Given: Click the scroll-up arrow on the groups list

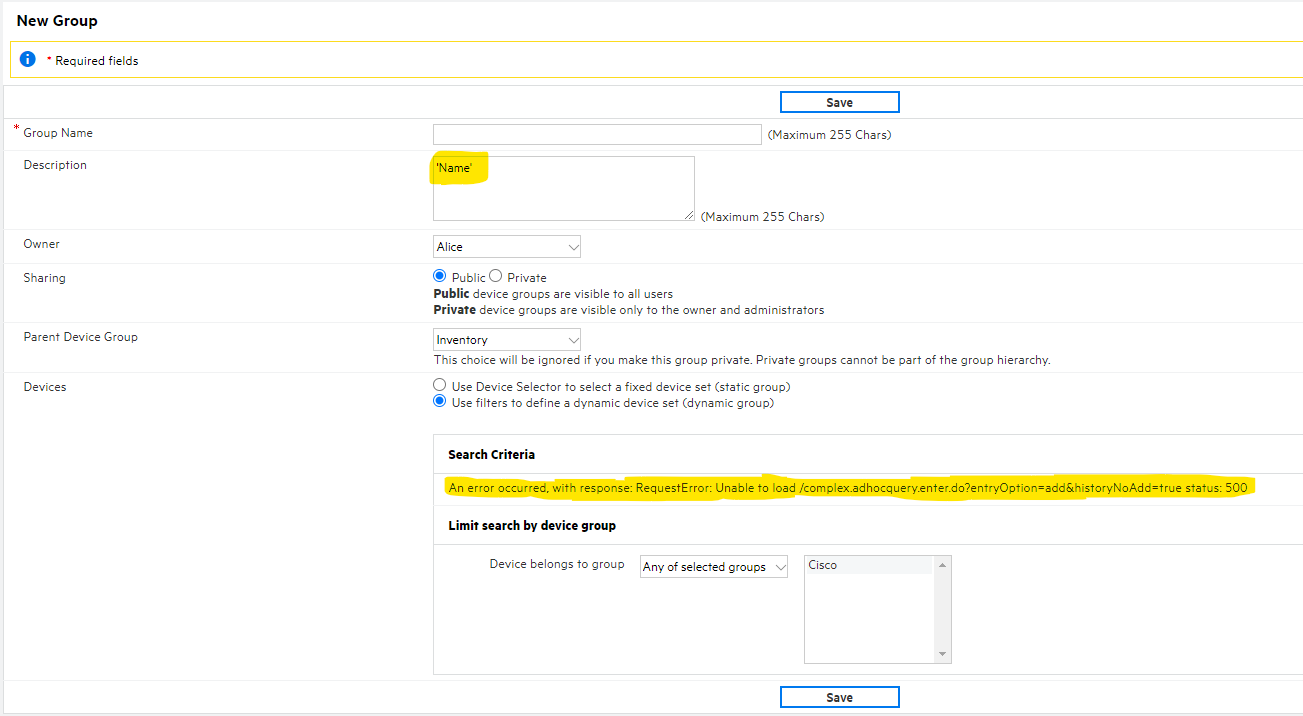Looking at the screenshot, I should pos(941,563).
